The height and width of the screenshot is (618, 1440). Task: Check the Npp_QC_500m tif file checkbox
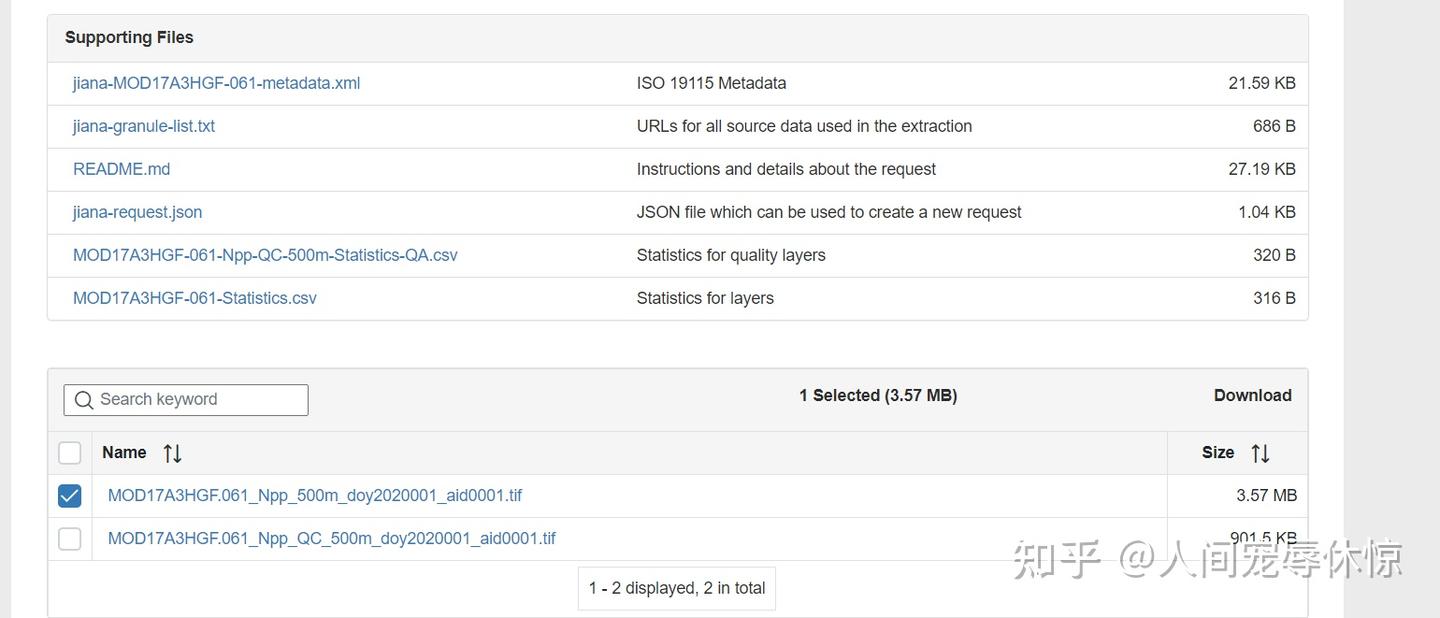(70, 539)
